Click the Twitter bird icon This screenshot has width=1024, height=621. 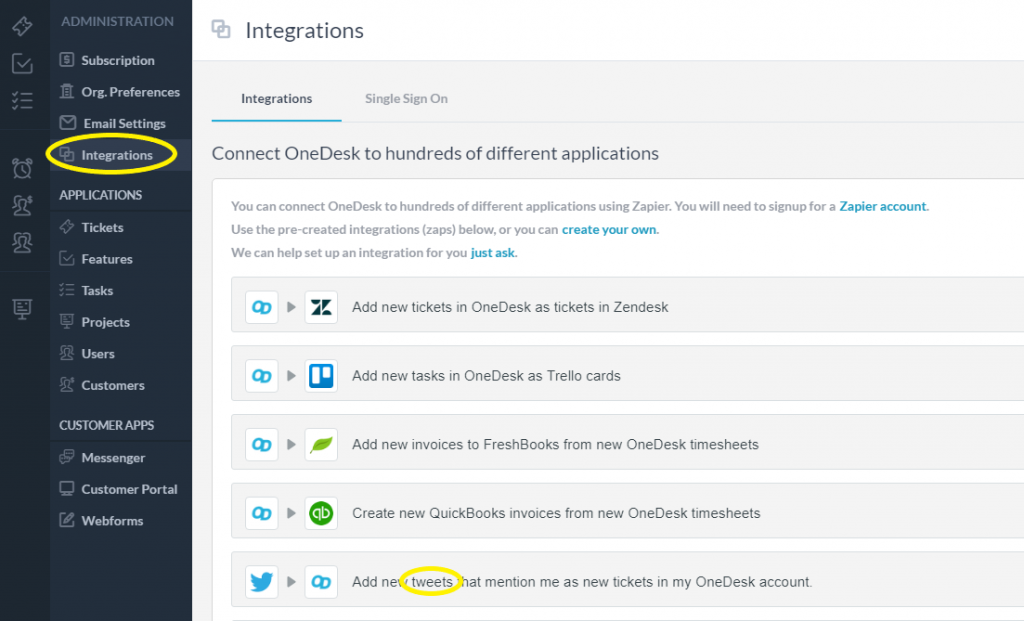262,581
